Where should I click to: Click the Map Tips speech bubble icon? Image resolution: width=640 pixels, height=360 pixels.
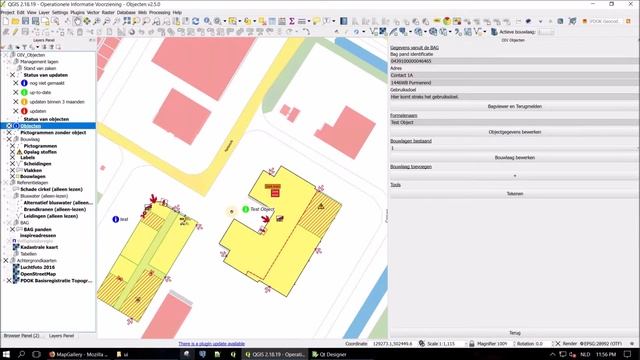(x=316, y=21)
